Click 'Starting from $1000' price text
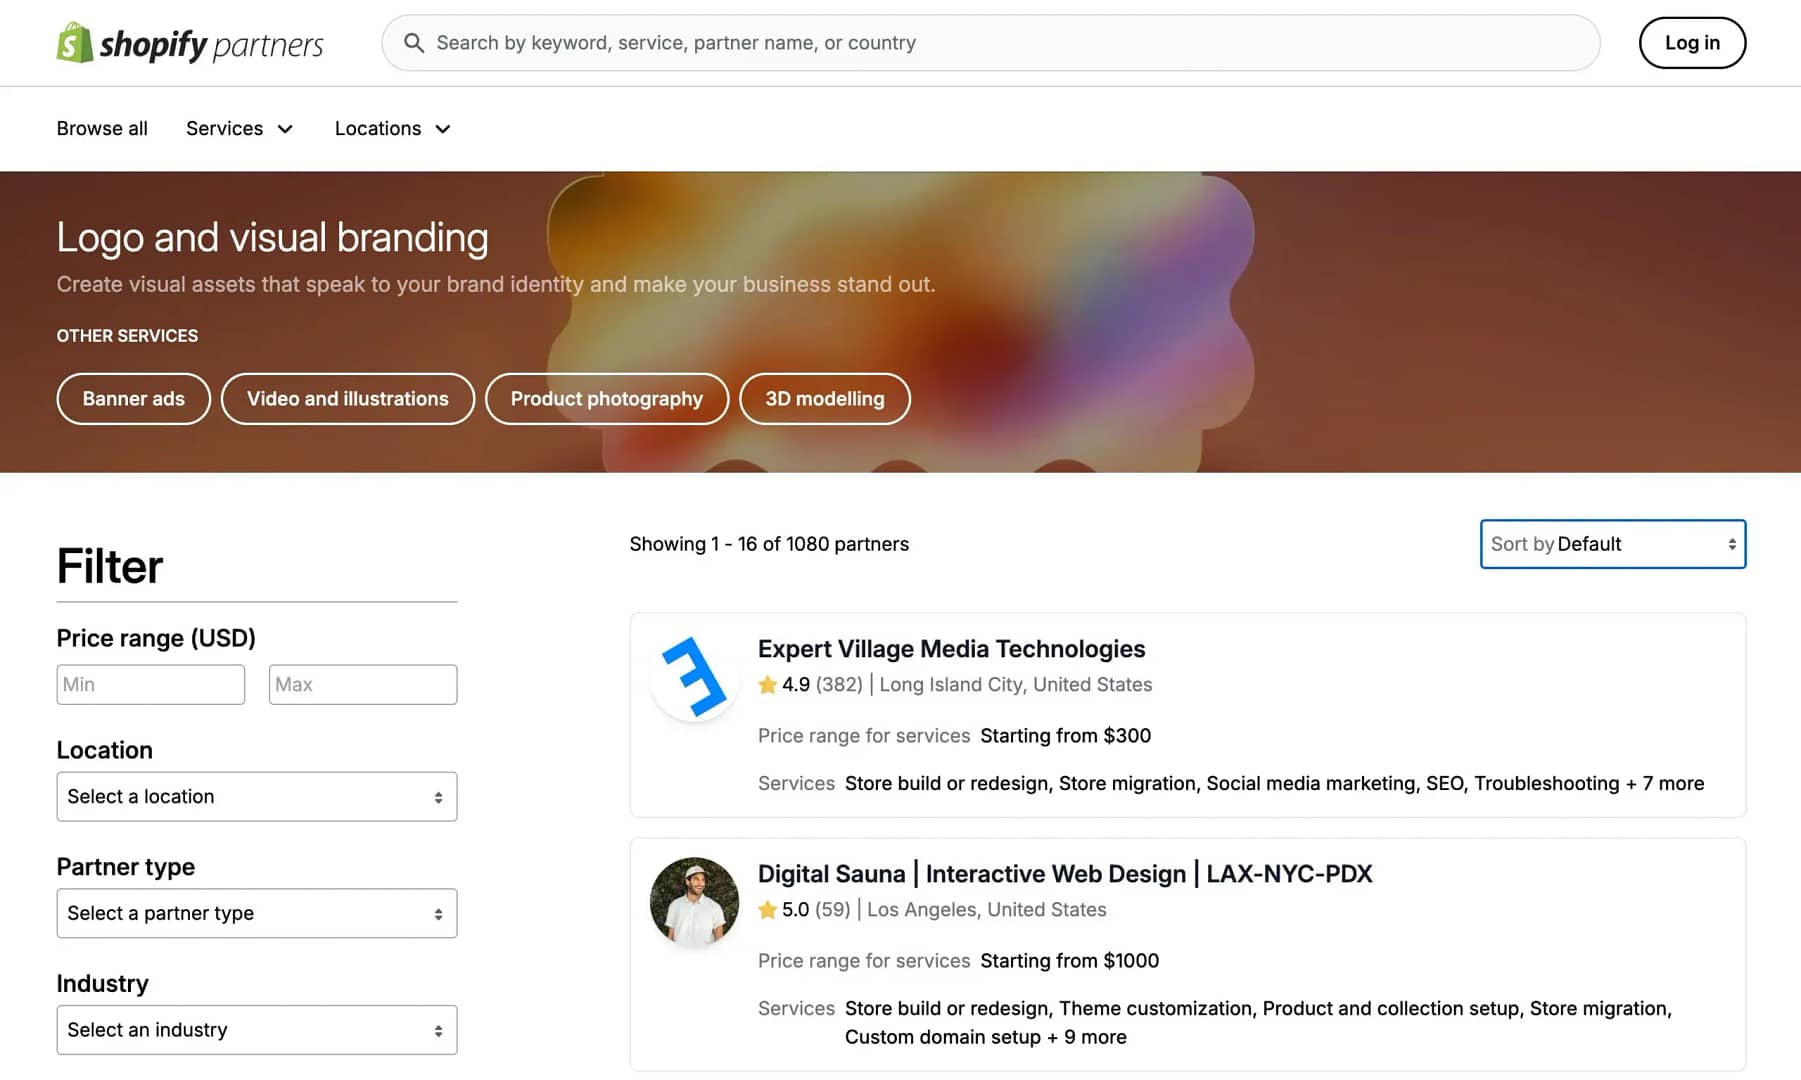1801x1080 pixels. tap(1069, 961)
